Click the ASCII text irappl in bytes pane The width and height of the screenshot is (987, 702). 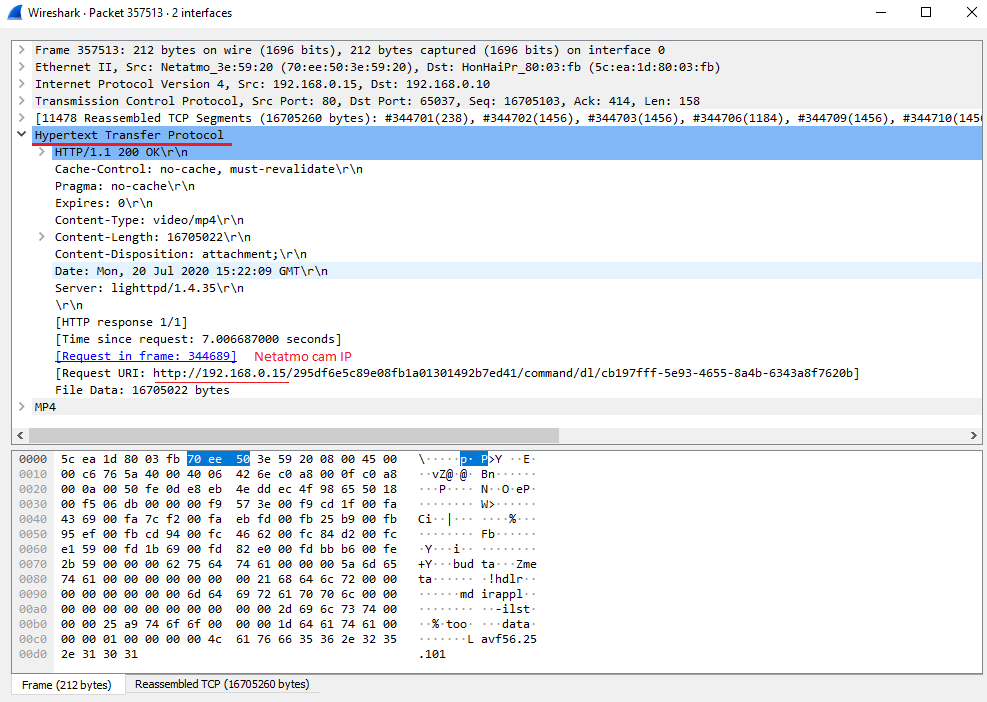[x=502, y=594]
